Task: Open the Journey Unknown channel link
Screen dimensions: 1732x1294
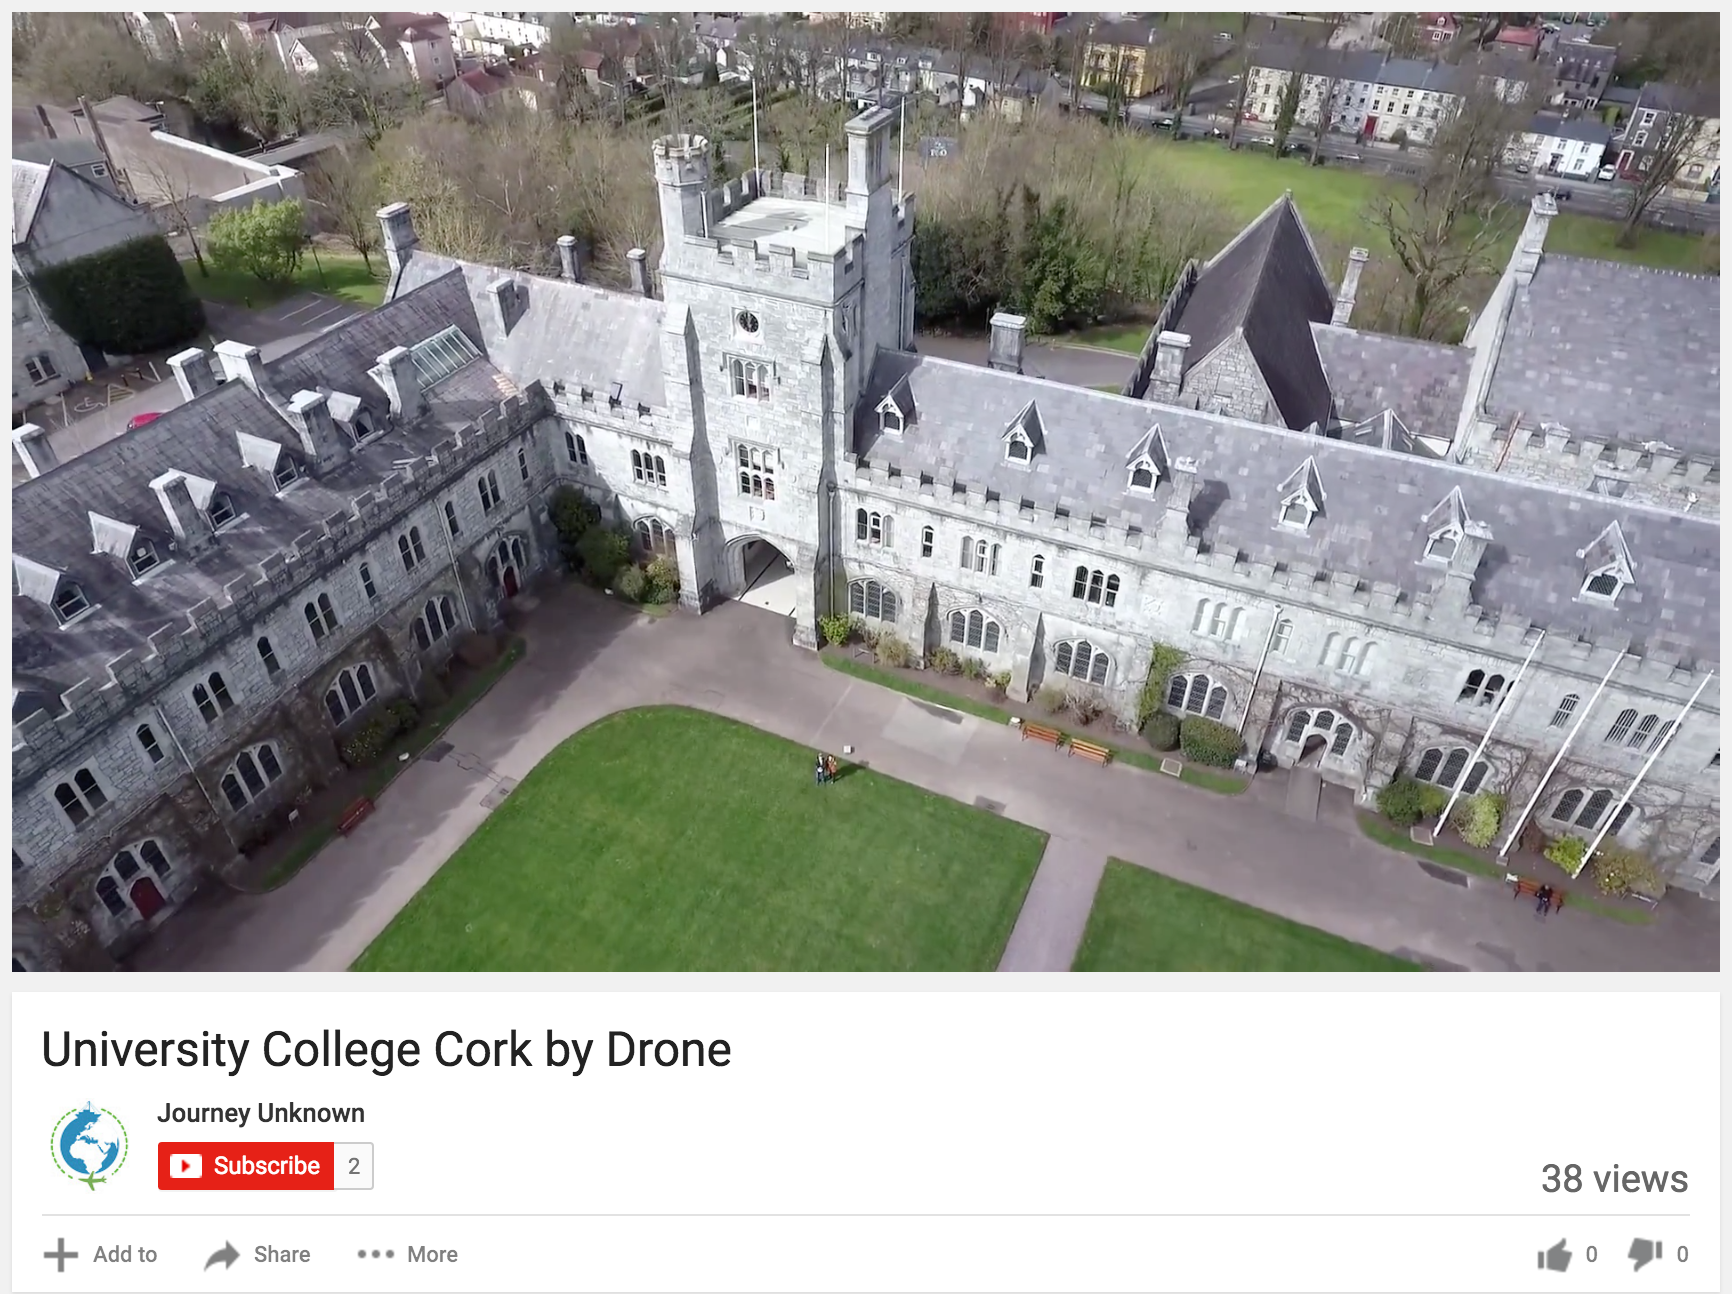Action: 261,1113
